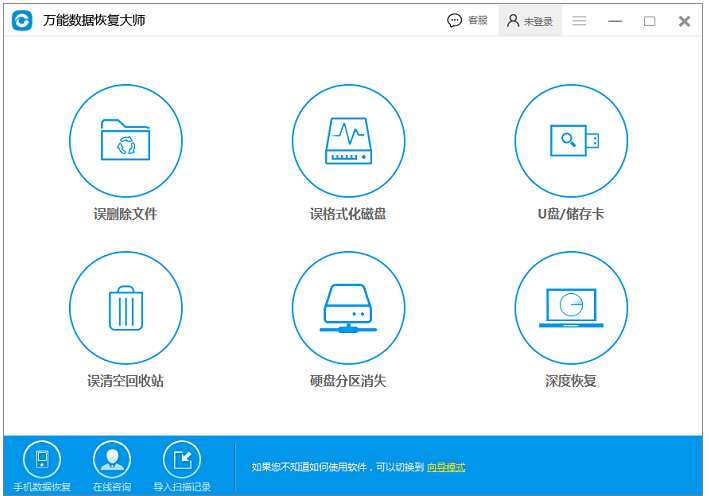This screenshot has height=496, width=709.
Task: Maximize the application window
Action: 650,21
